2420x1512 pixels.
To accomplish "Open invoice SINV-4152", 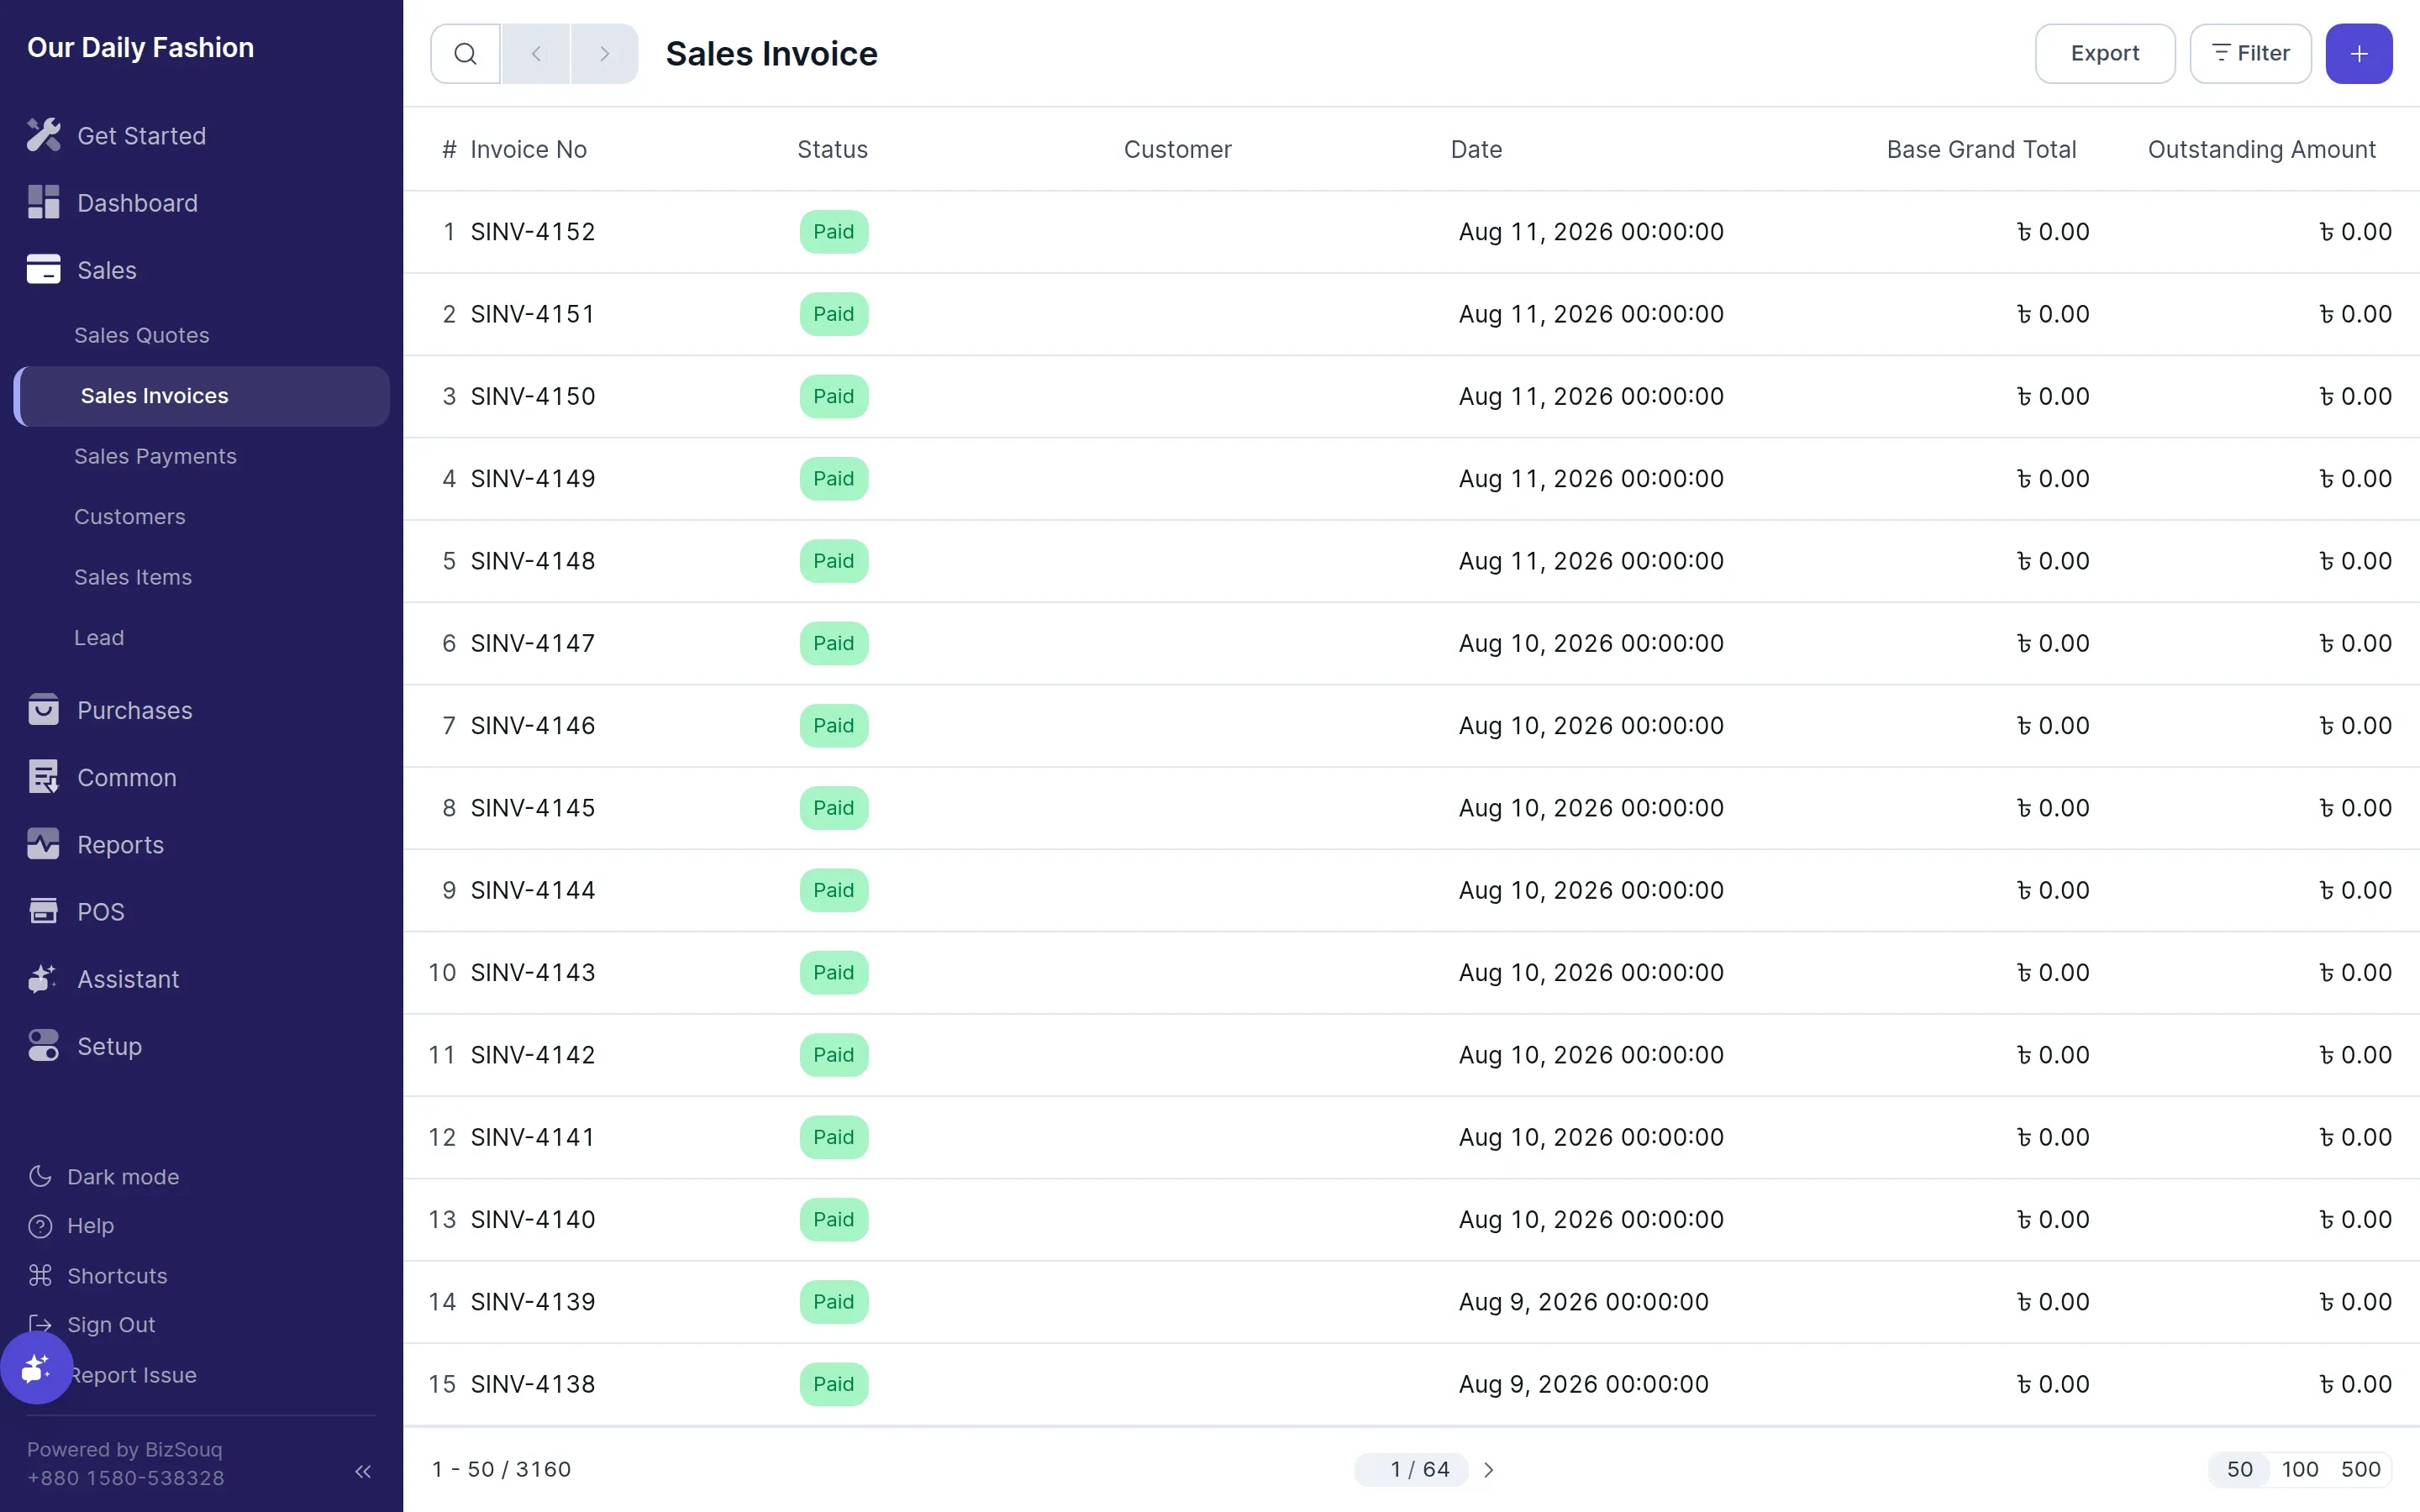I will pos(533,232).
